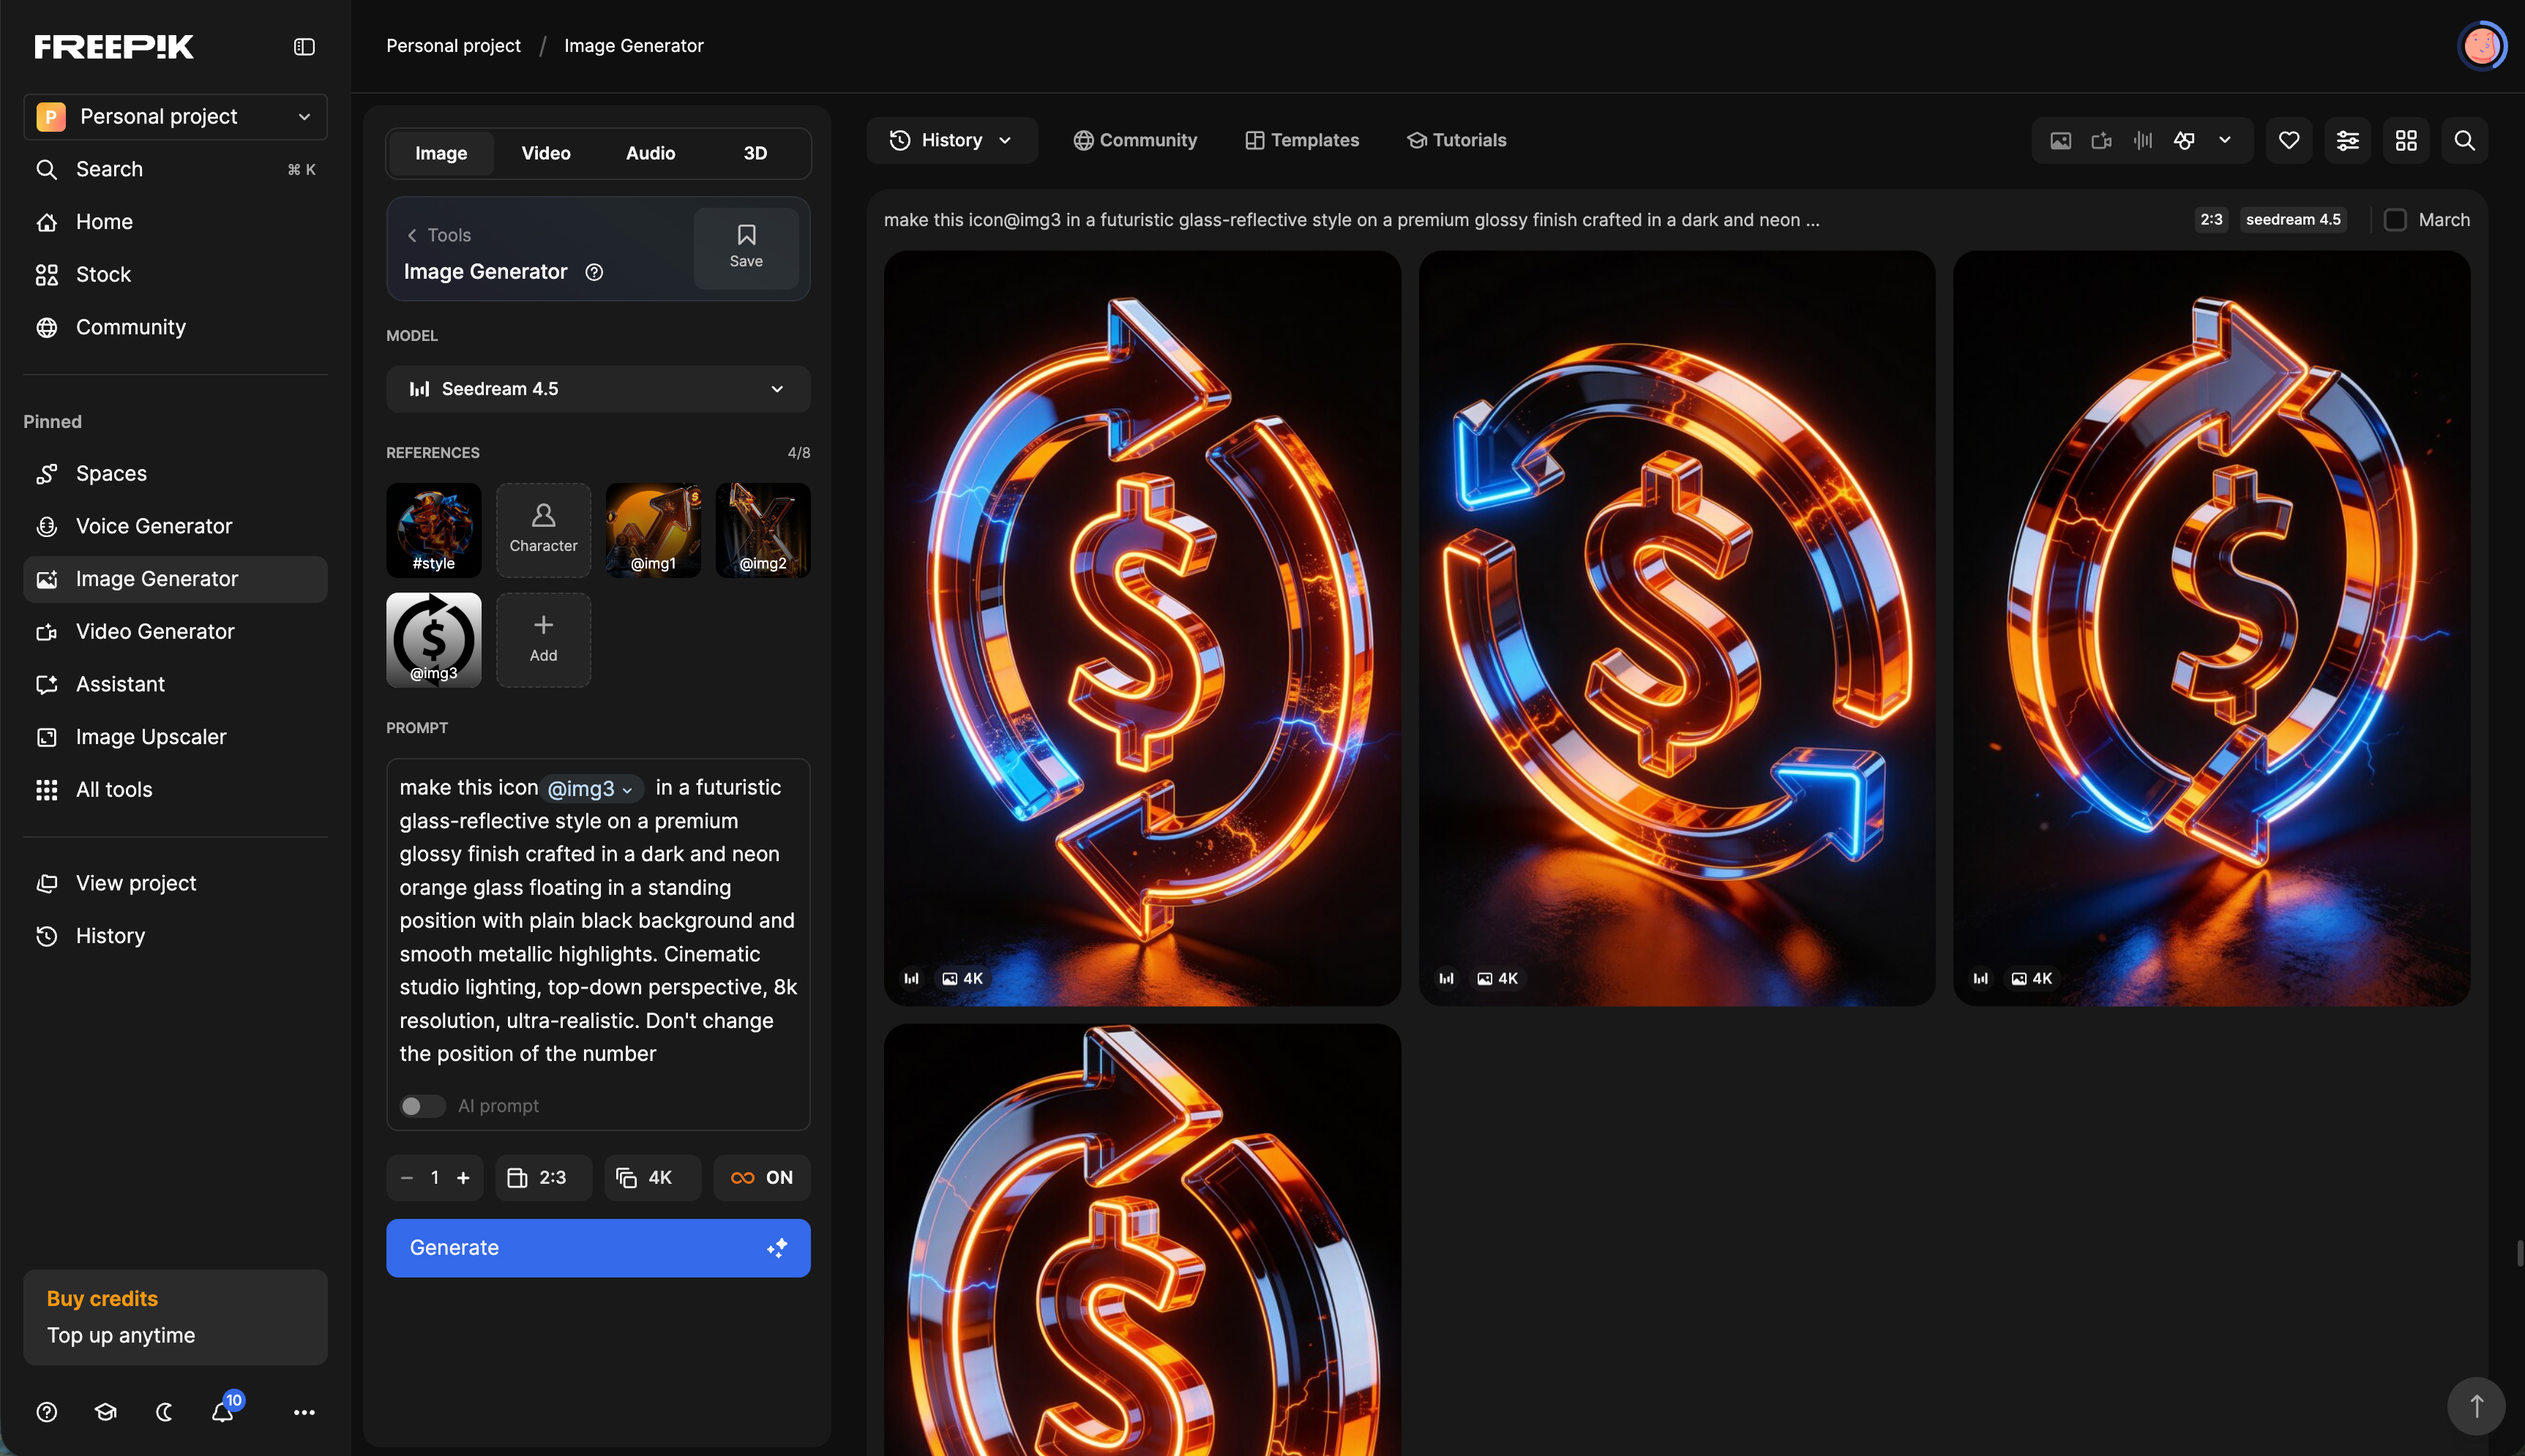Click the Freepik logo
This screenshot has width=2525, height=1456.
pyautogui.click(x=114, y=46)
